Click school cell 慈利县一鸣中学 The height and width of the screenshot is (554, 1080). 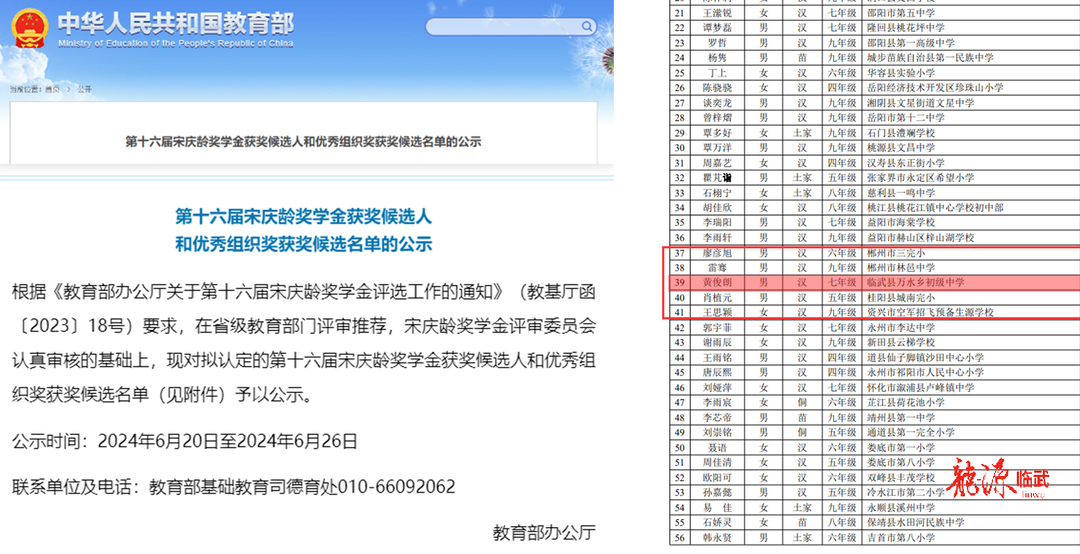coord(901,194)
